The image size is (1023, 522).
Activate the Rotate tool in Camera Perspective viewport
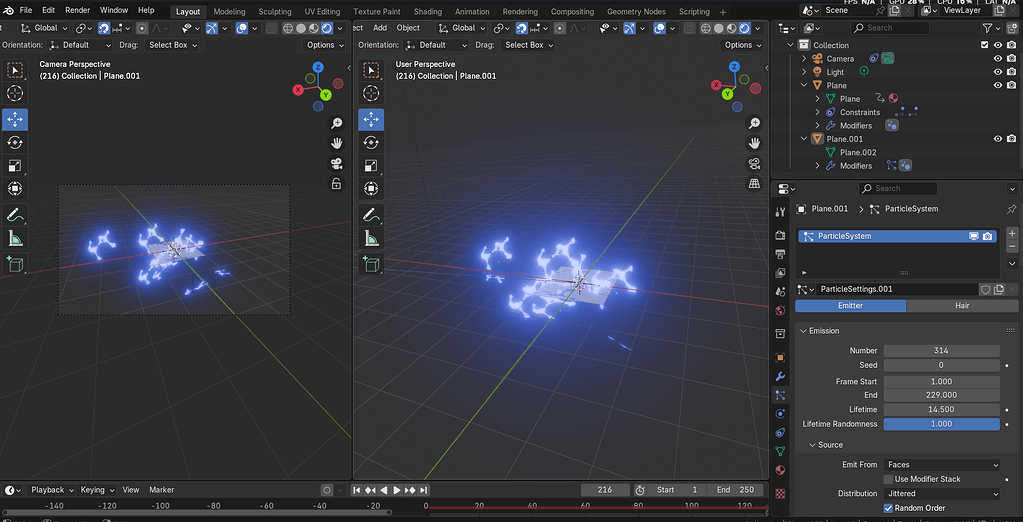(15, 142)
